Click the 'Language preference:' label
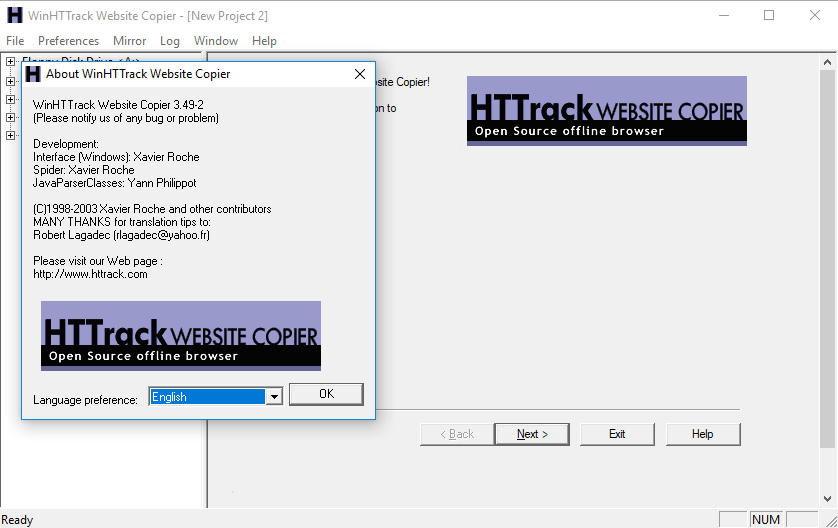838x528 pixels. point(86,400)
